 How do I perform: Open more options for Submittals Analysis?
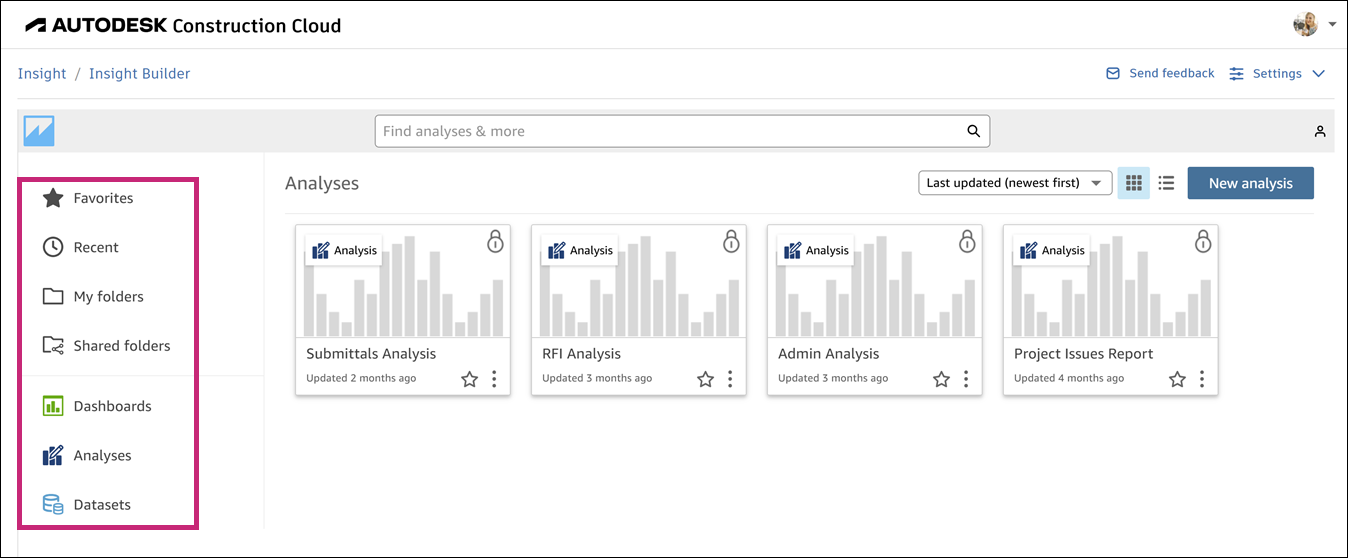click(494, 379)
